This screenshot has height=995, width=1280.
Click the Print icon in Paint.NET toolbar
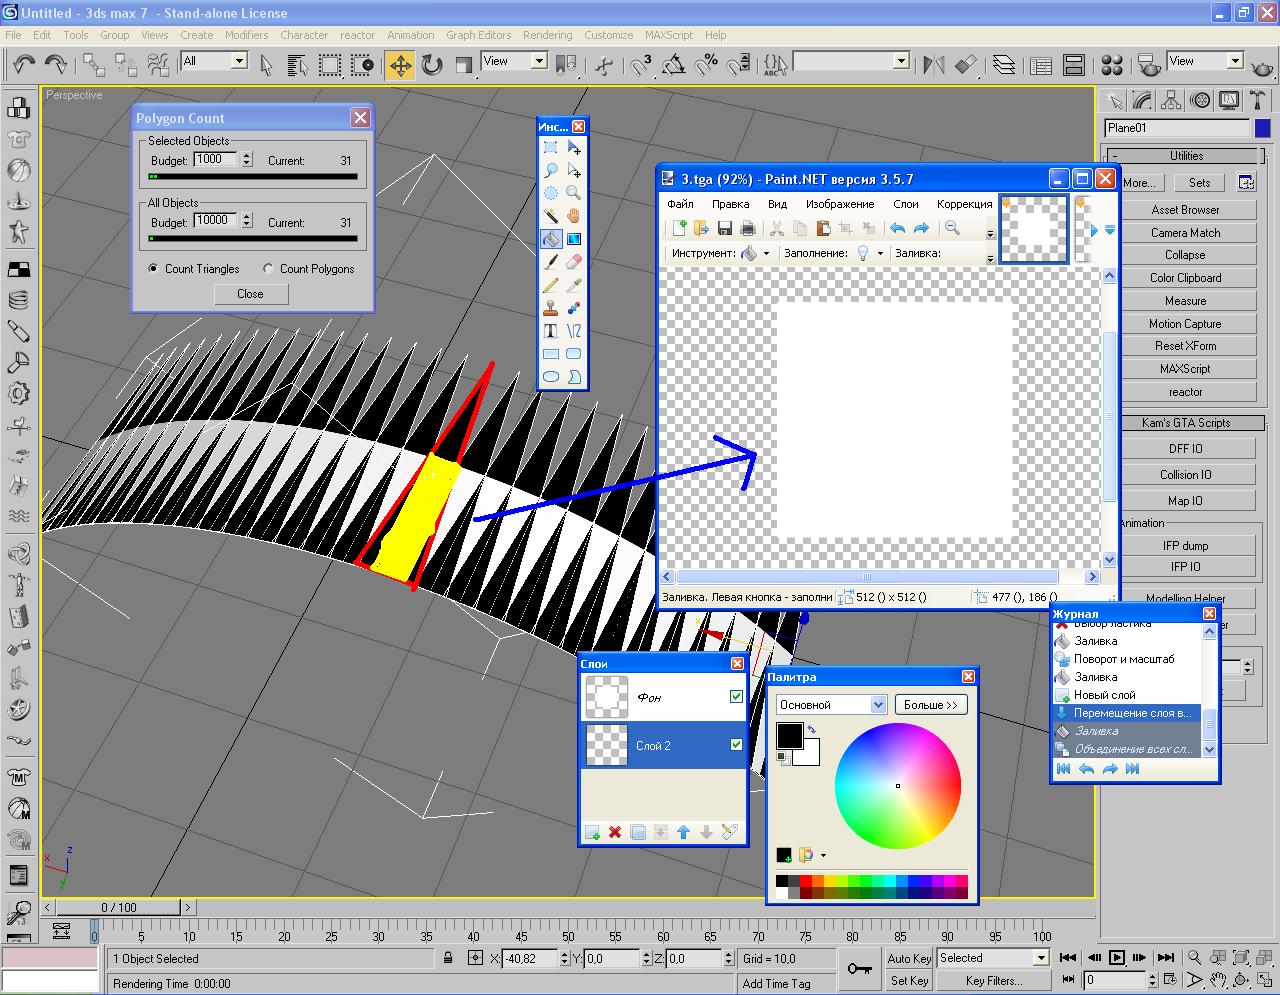[x=747, y=228]
